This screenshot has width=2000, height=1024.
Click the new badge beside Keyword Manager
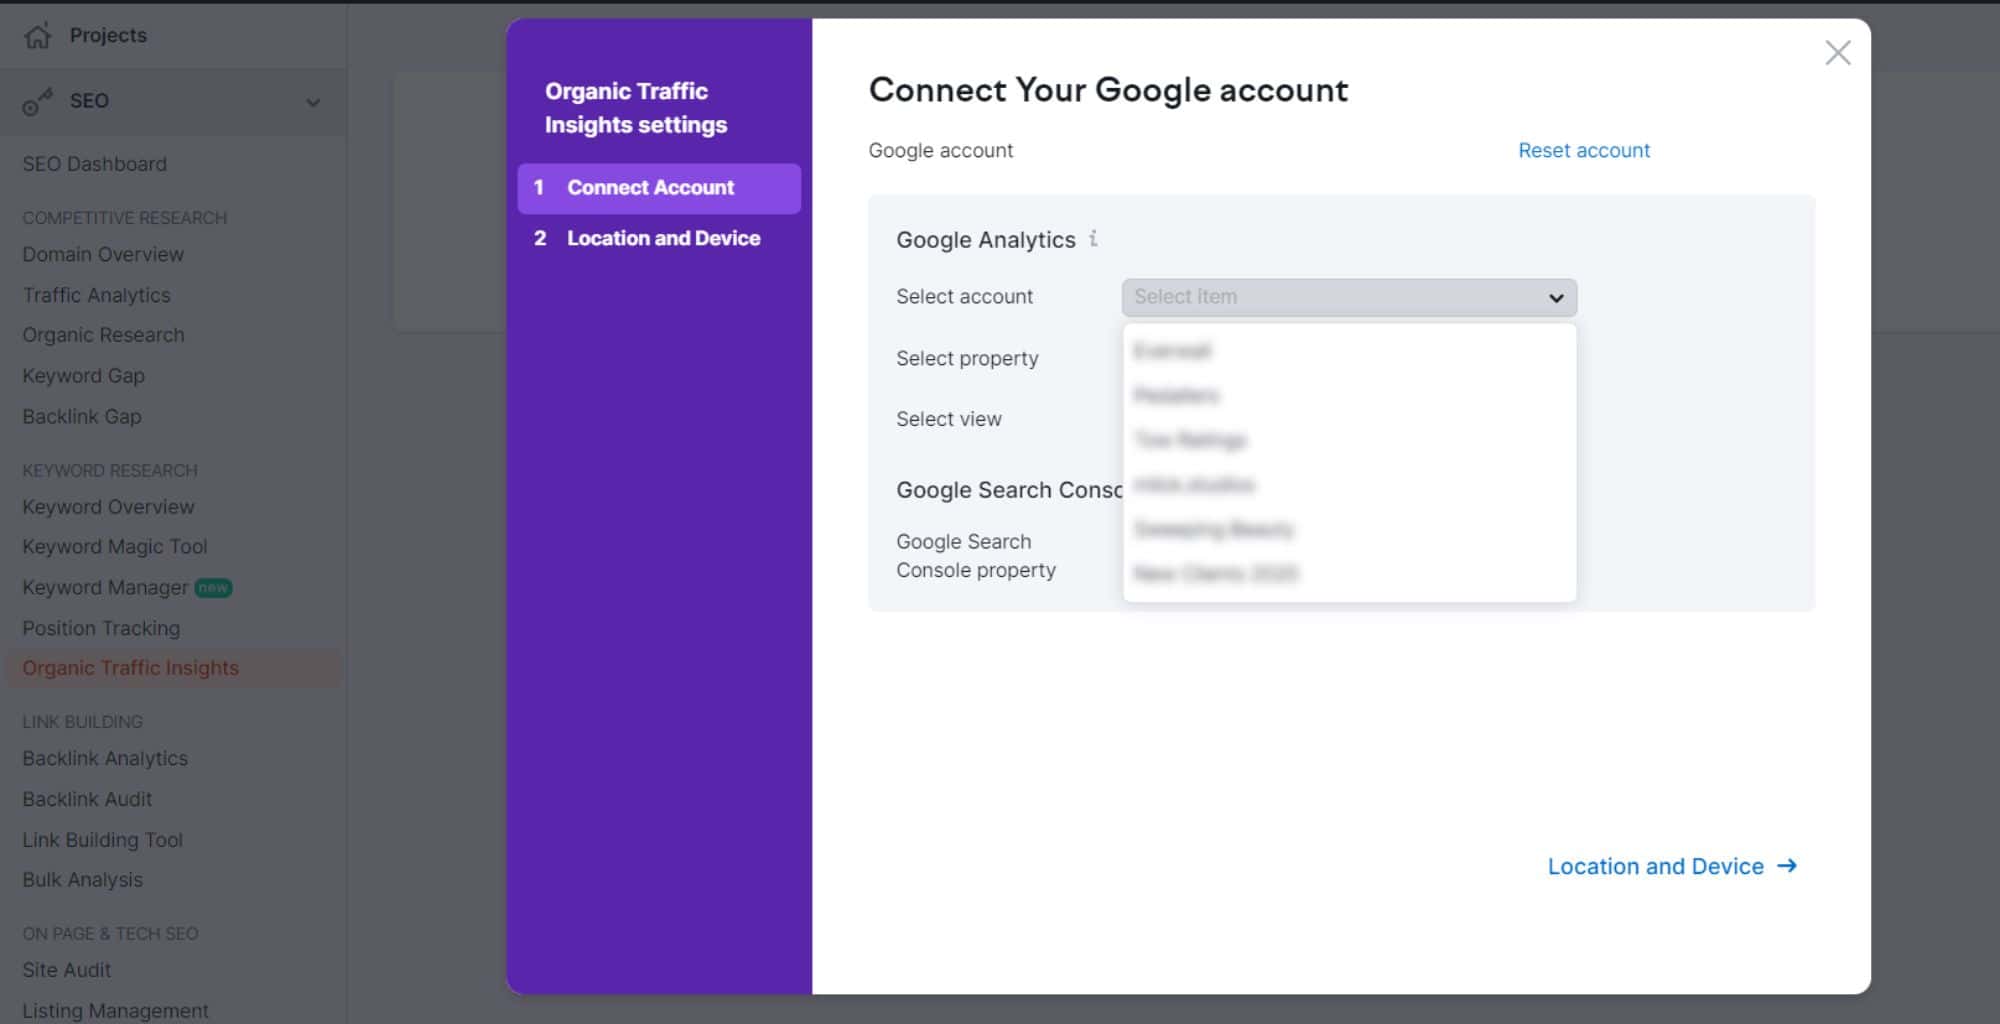[213, 588]
